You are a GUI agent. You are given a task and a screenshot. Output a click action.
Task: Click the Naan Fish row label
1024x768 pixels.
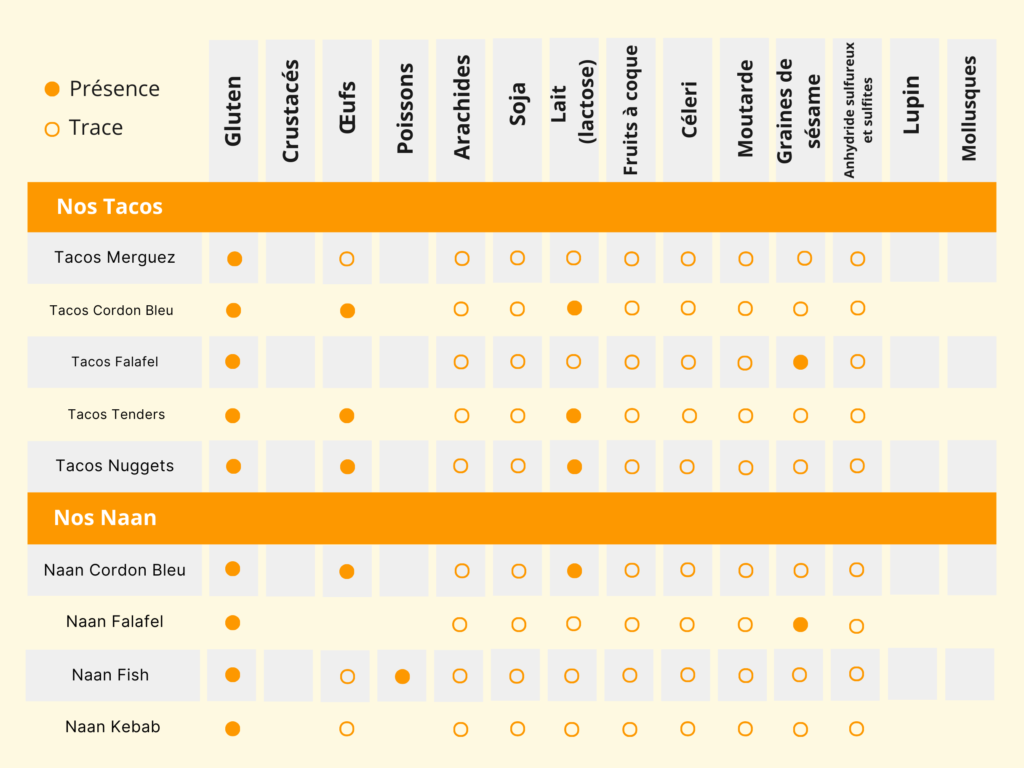(112, 675)
